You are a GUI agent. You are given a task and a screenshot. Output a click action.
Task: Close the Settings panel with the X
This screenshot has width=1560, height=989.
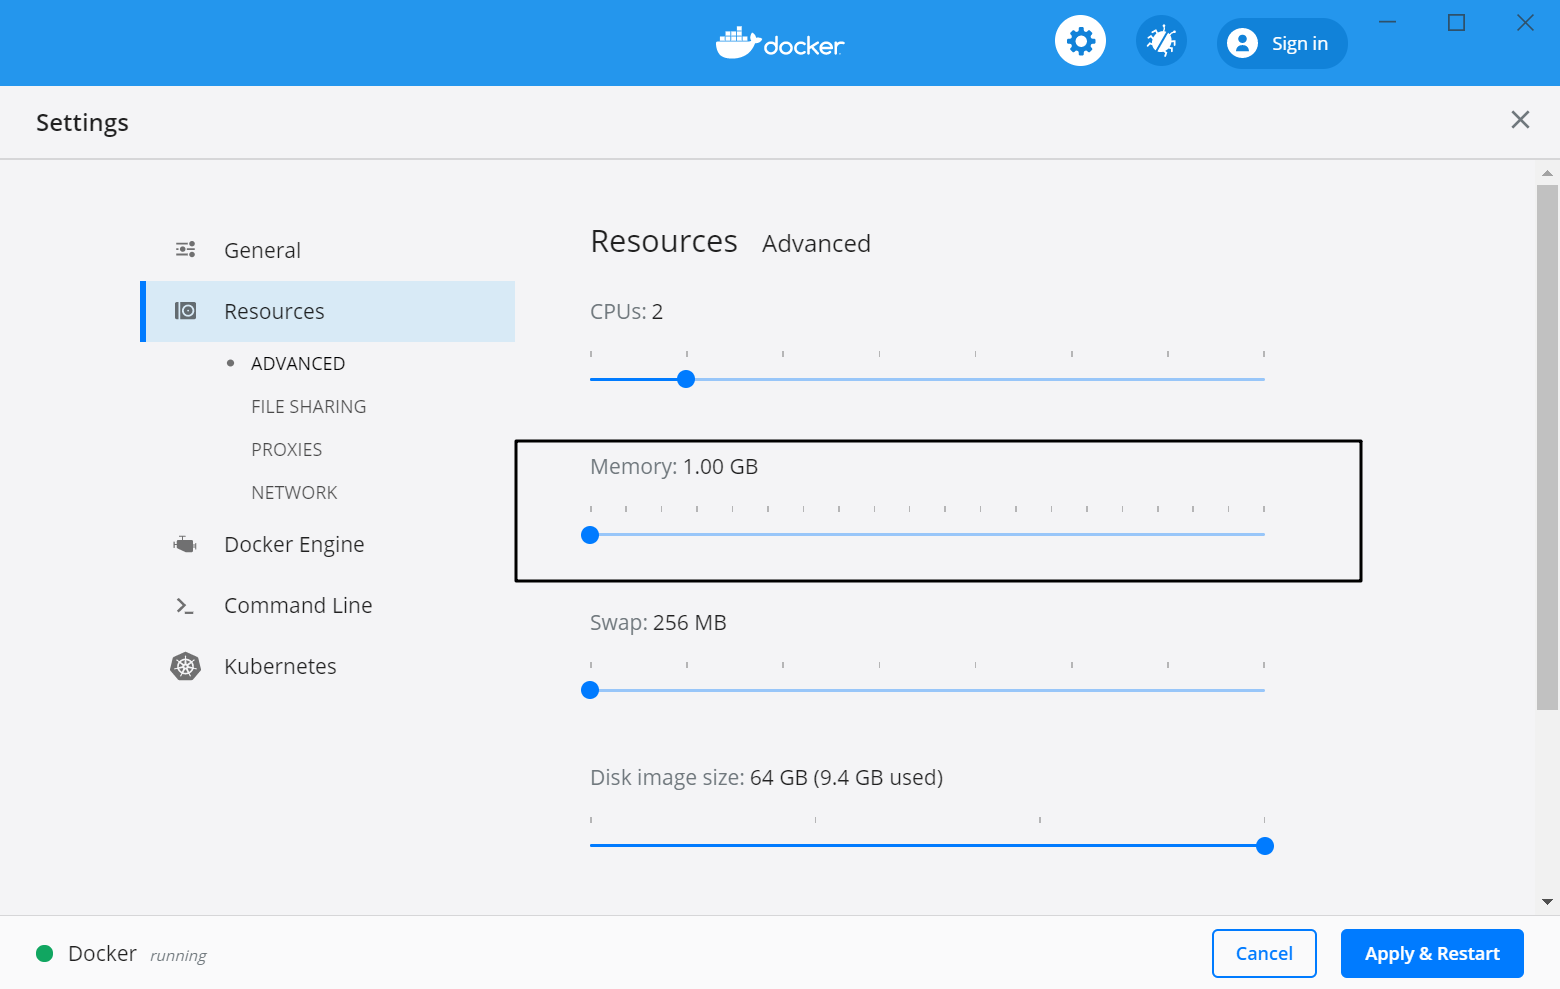1520,120
